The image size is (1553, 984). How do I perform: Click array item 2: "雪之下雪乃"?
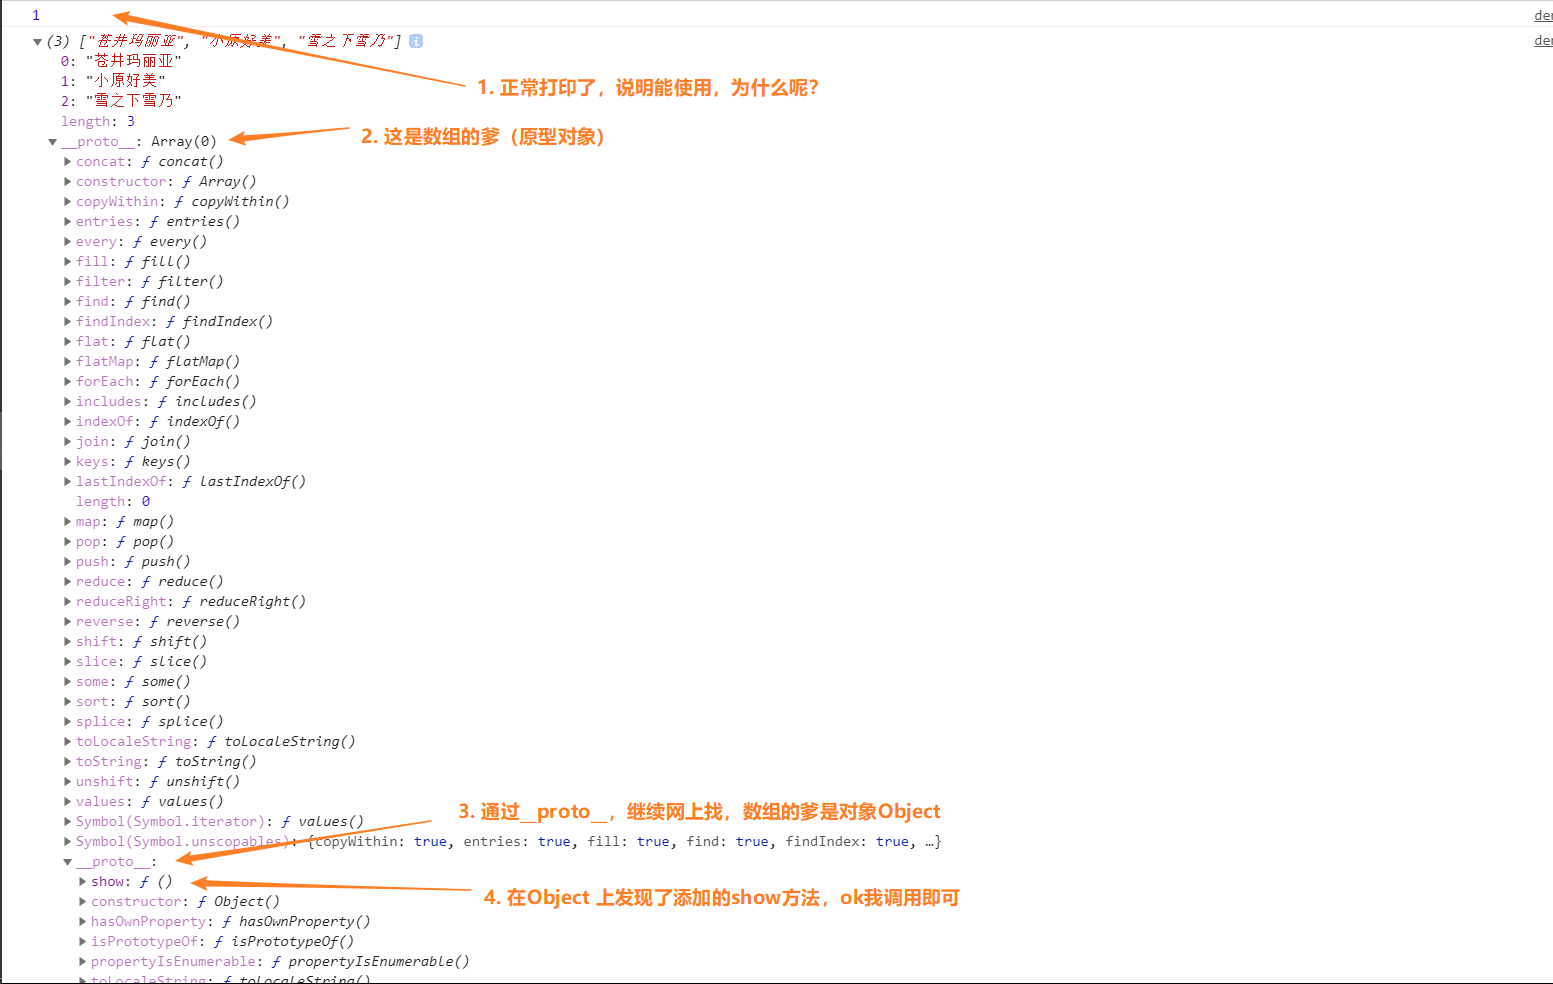[121, 101]
